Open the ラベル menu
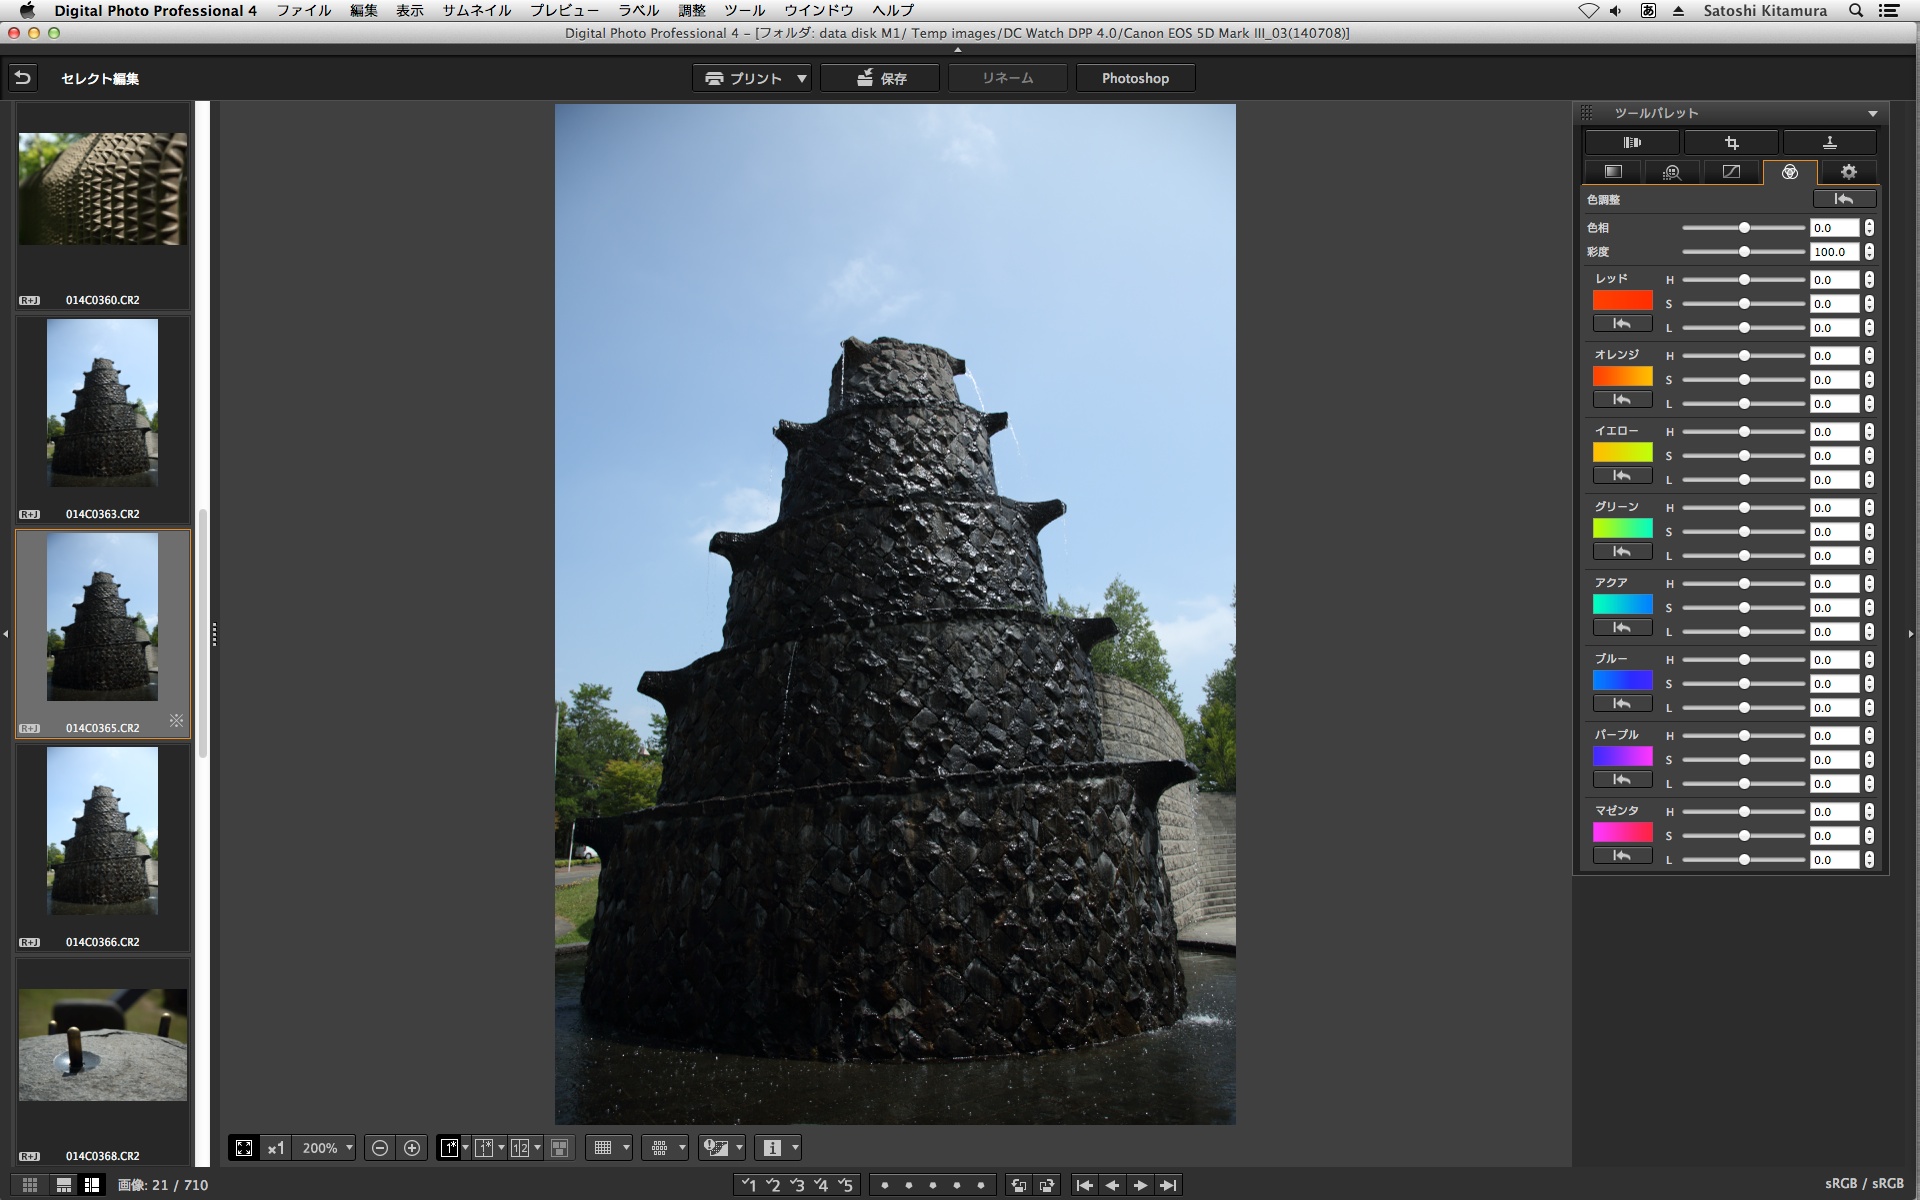Image resolution: width=1920 pixels, height=1200 pixels. [638, 10]
